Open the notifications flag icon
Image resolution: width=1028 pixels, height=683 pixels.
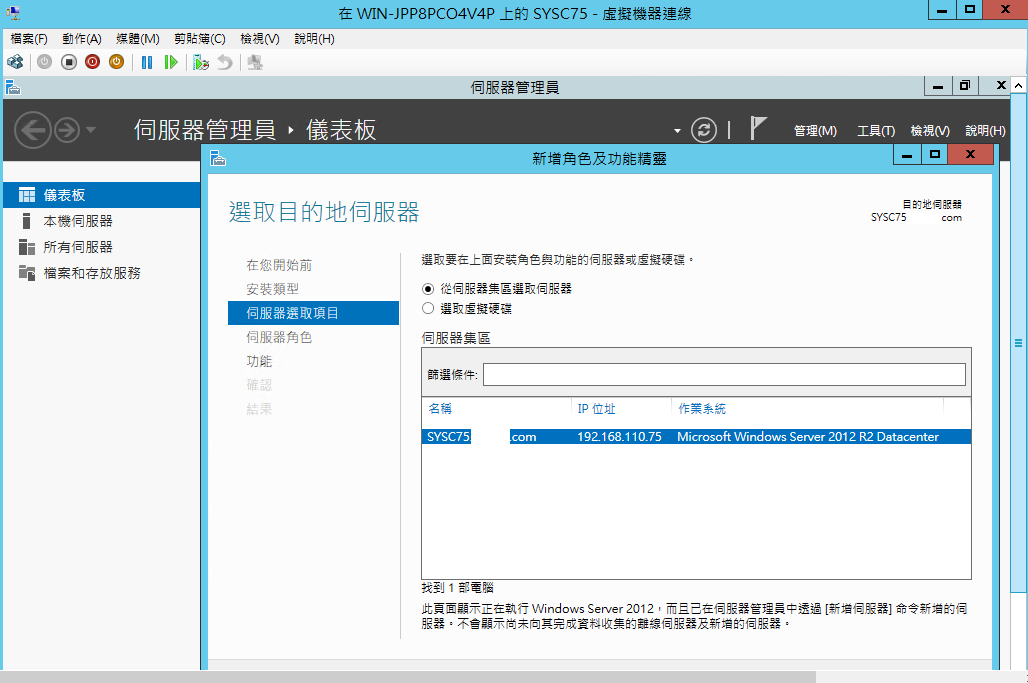(758, 128)
